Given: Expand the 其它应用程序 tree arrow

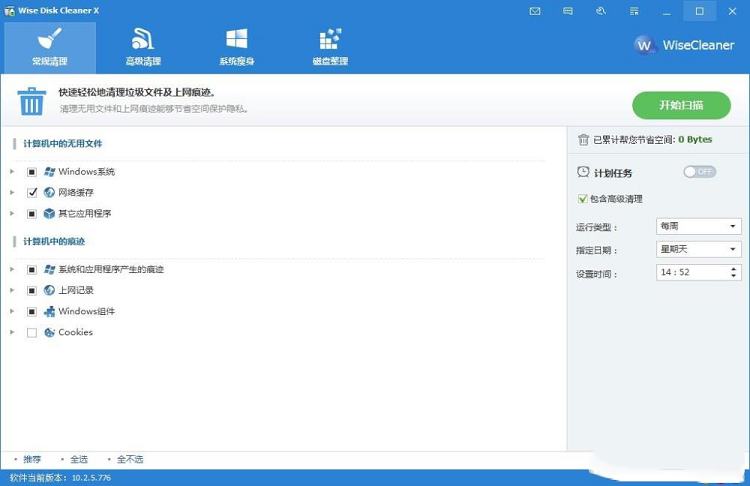Looking at the screenshot, I should [x=12, y=213].
